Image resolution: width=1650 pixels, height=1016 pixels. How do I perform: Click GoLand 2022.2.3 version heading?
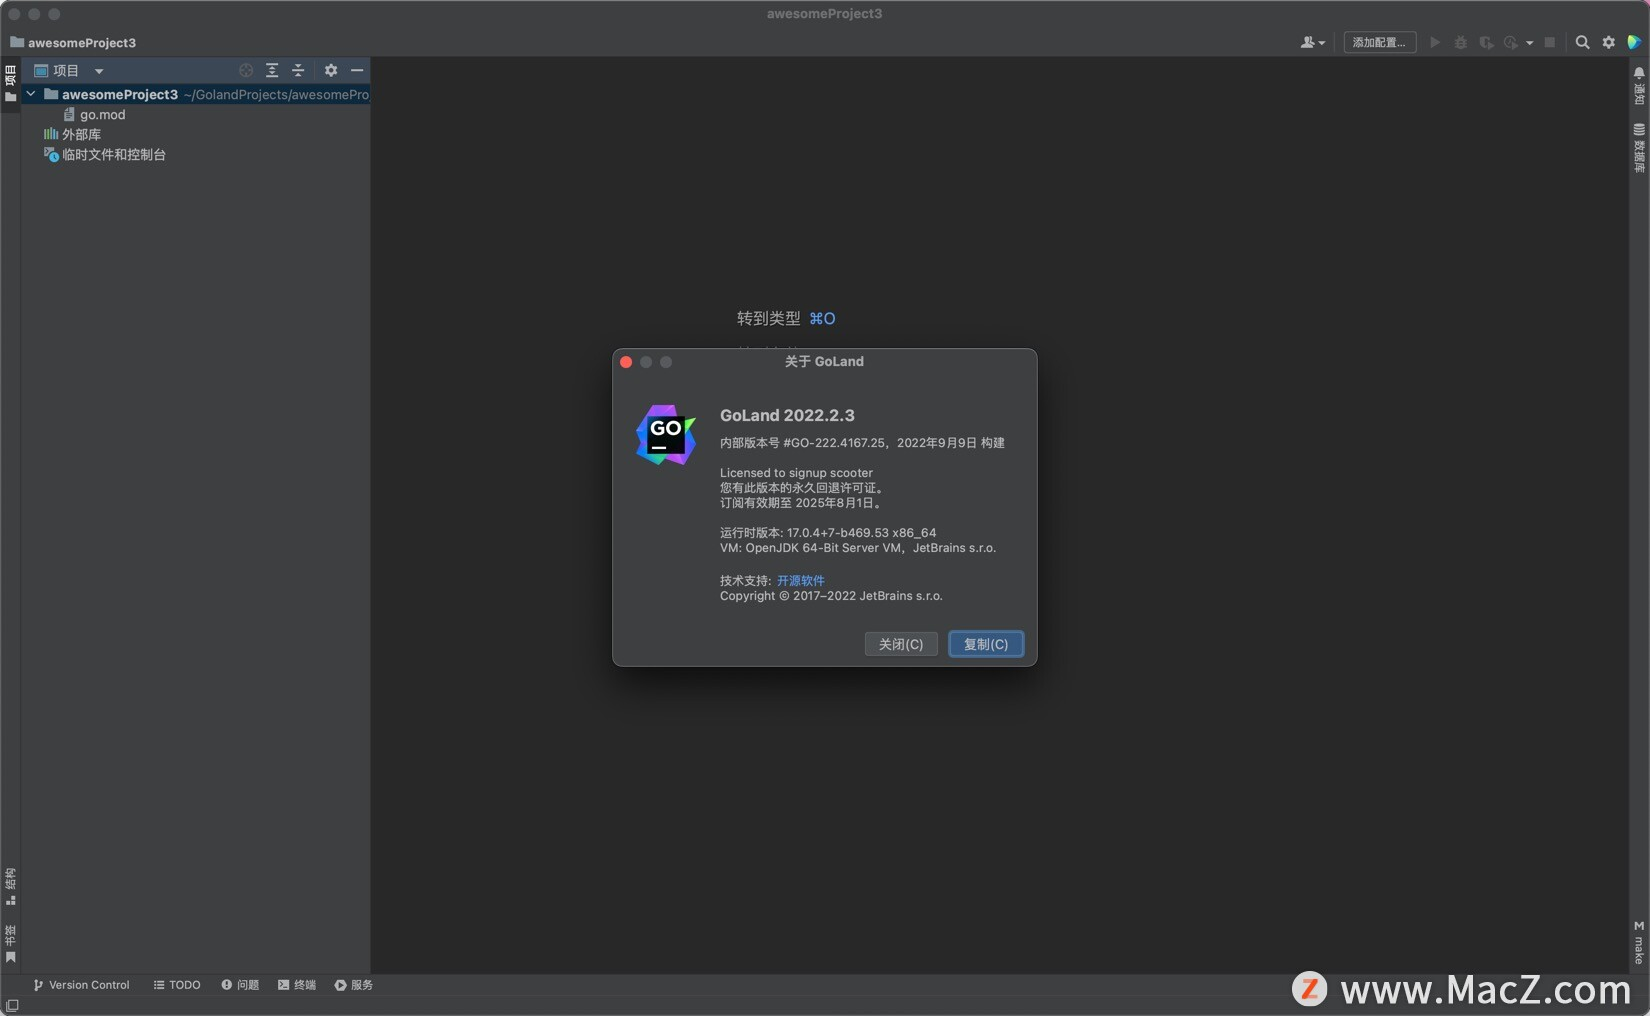(x=787, y=415)
